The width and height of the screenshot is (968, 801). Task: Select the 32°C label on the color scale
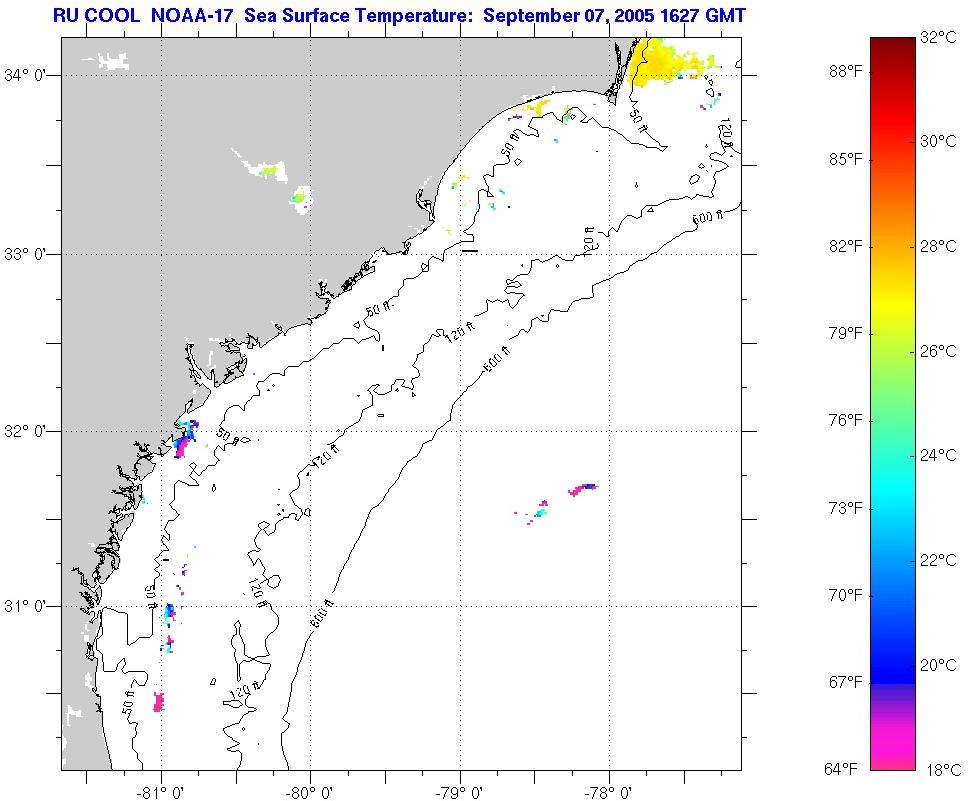pyautogui.click(x=937, y=37)
